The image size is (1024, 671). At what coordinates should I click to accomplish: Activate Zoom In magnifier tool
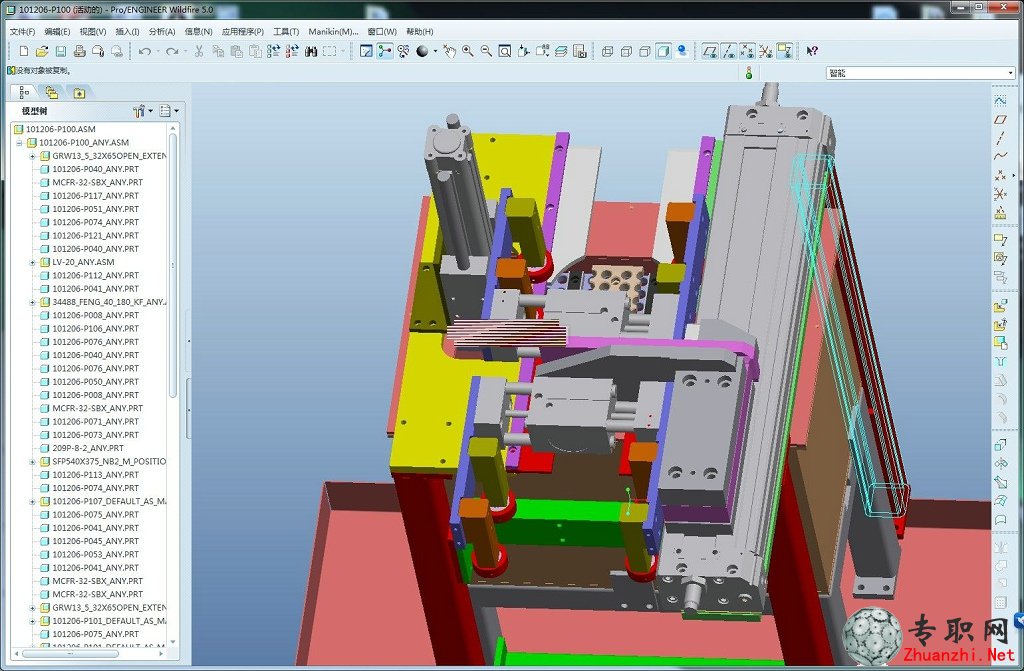coord(468,51)
